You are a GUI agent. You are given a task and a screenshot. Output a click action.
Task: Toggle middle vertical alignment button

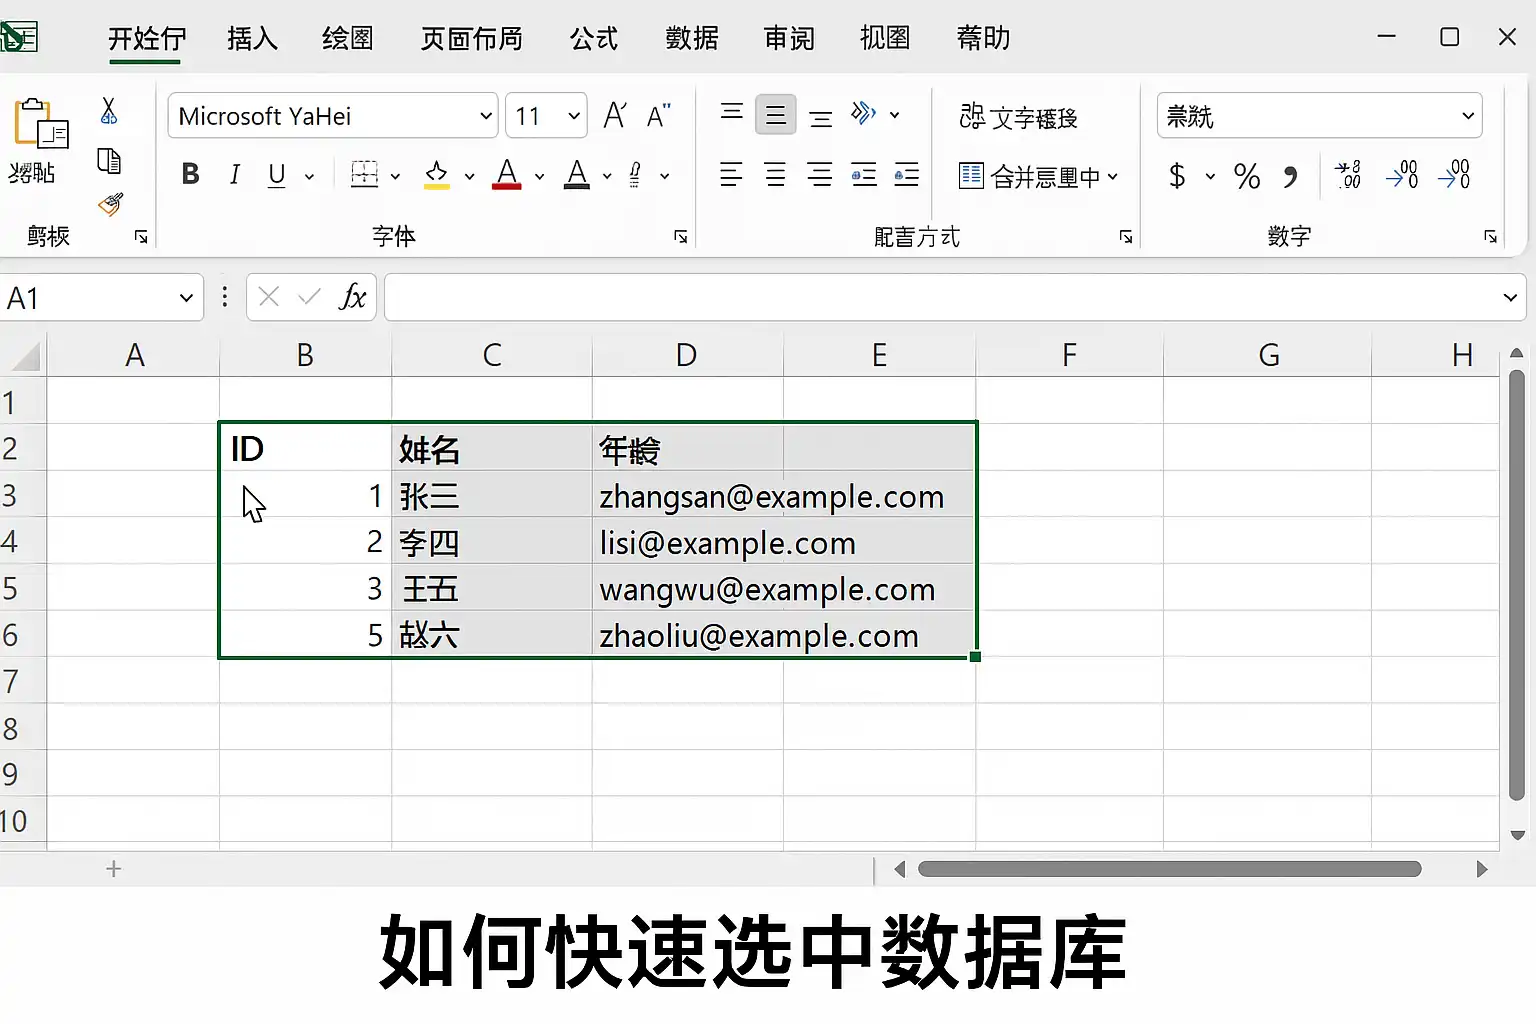click(x=776, y=115)
